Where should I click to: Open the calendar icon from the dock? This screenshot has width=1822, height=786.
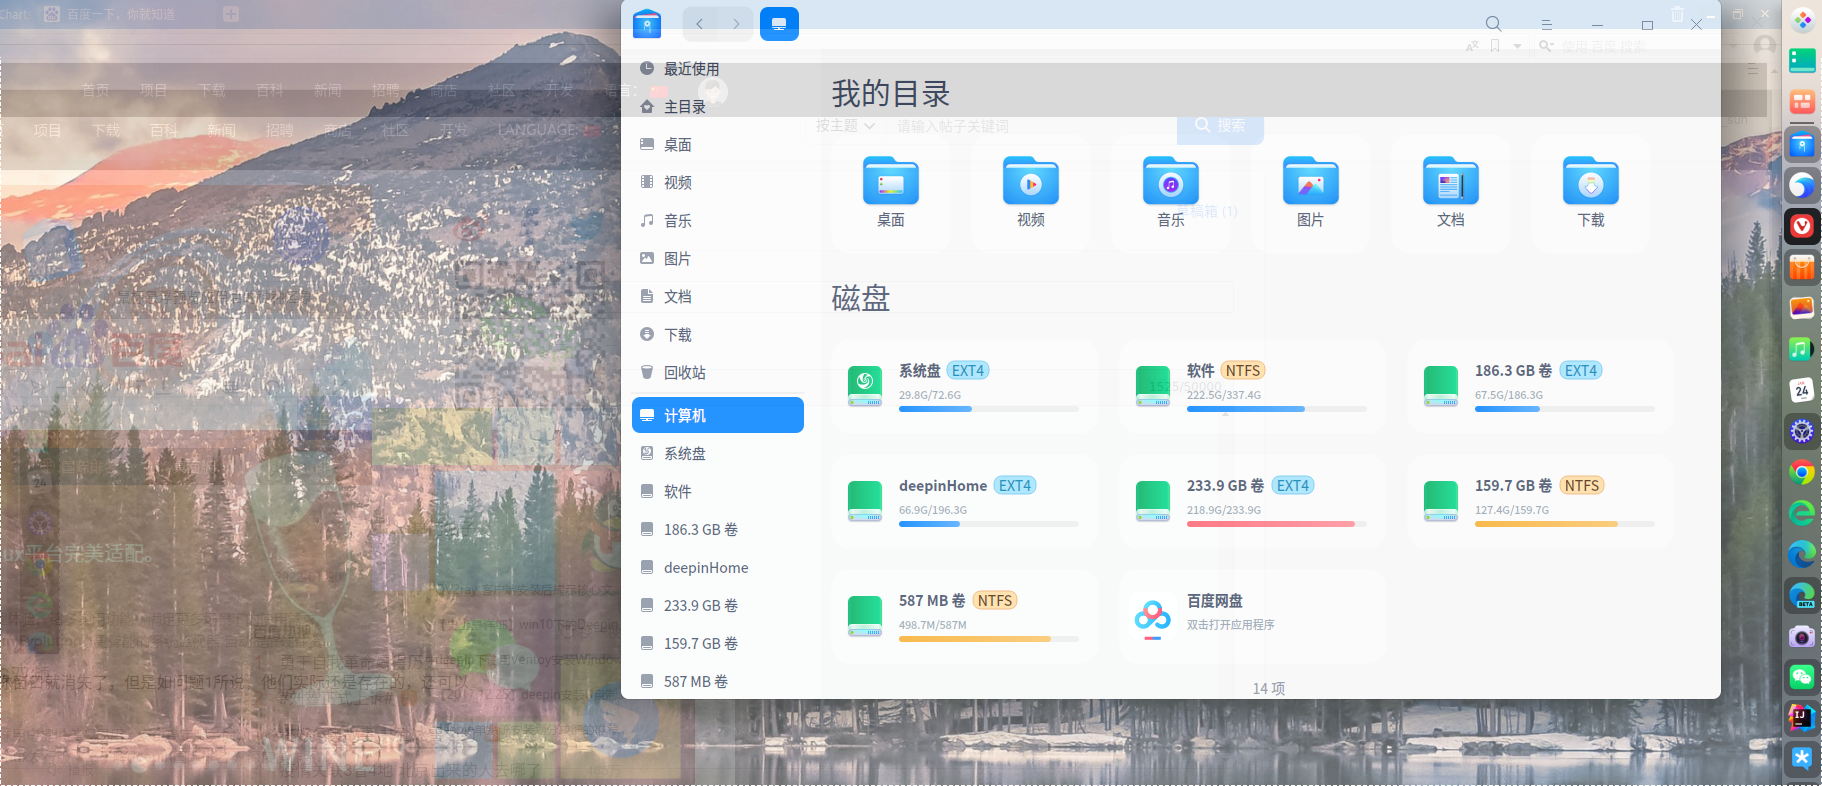(1802, 390)
